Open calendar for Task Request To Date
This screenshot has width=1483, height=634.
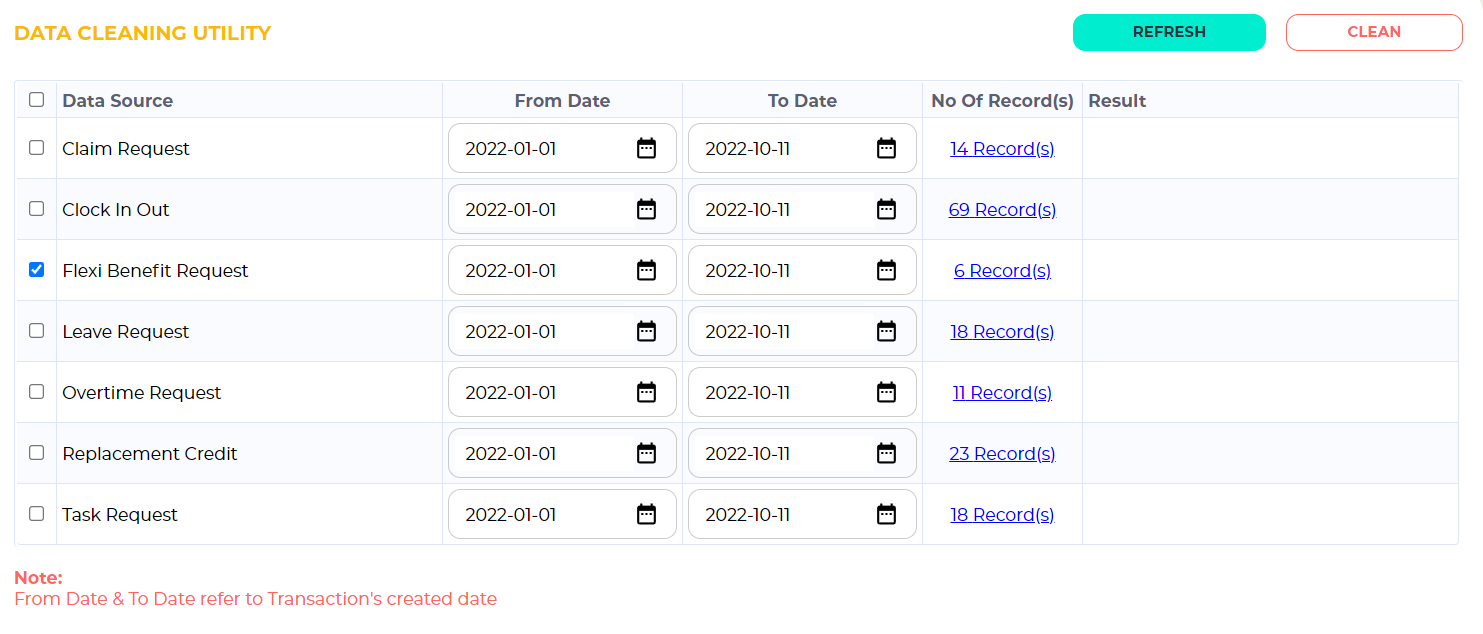[886, 515]
